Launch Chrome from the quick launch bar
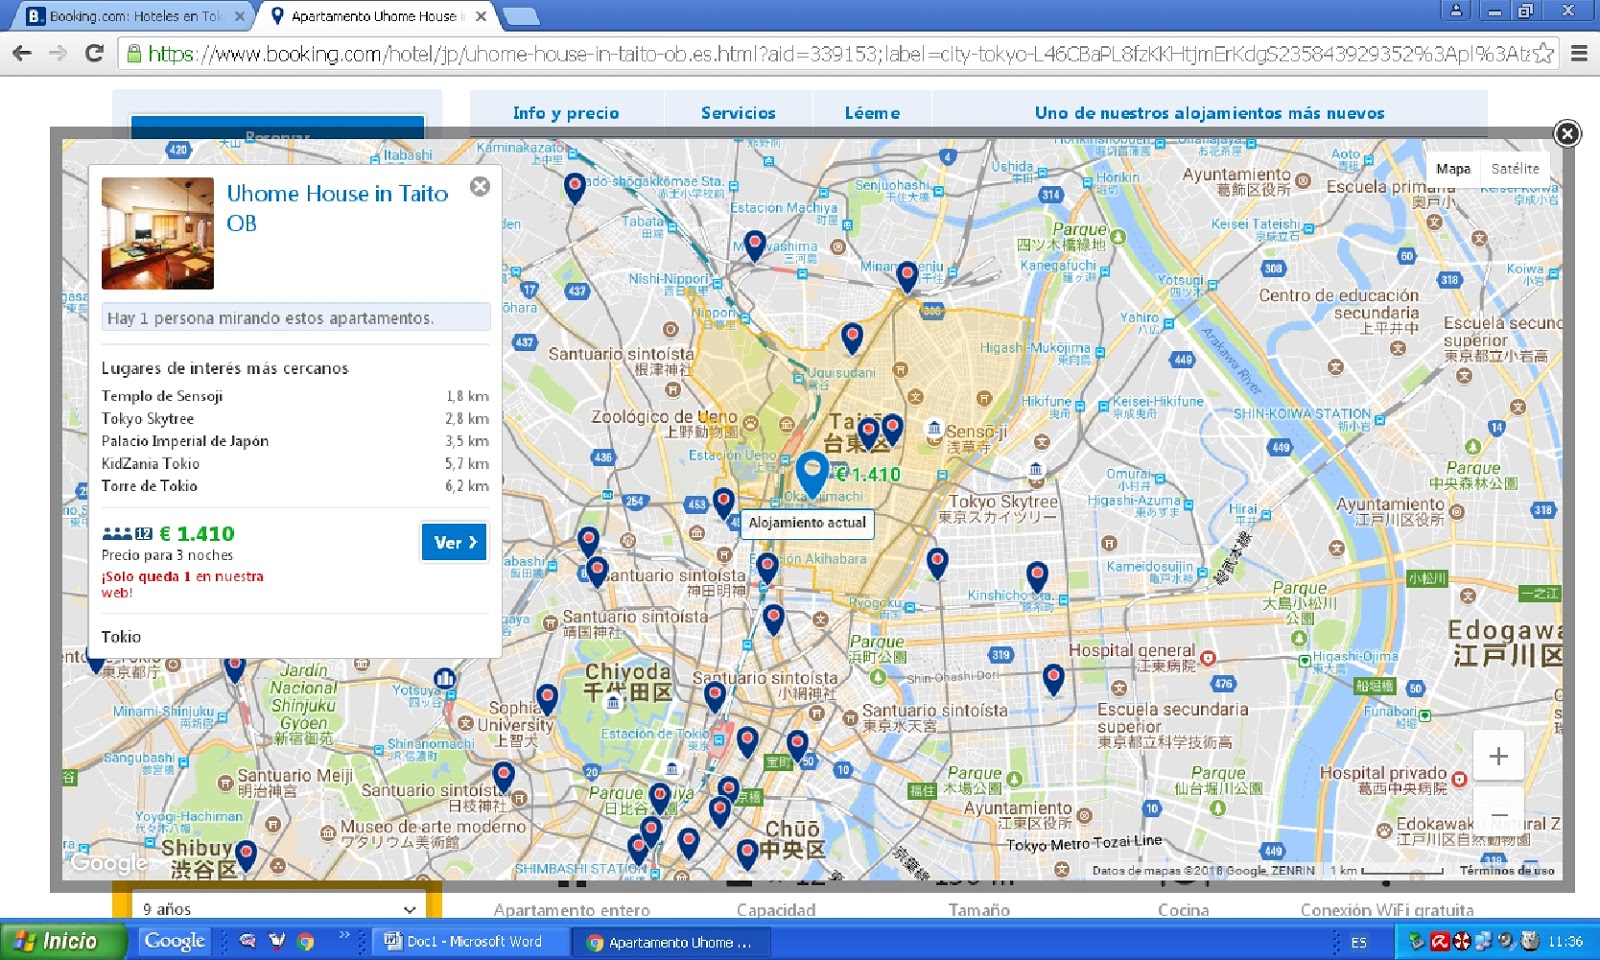This screenshot has width=1600, height=960. point(306,941)
